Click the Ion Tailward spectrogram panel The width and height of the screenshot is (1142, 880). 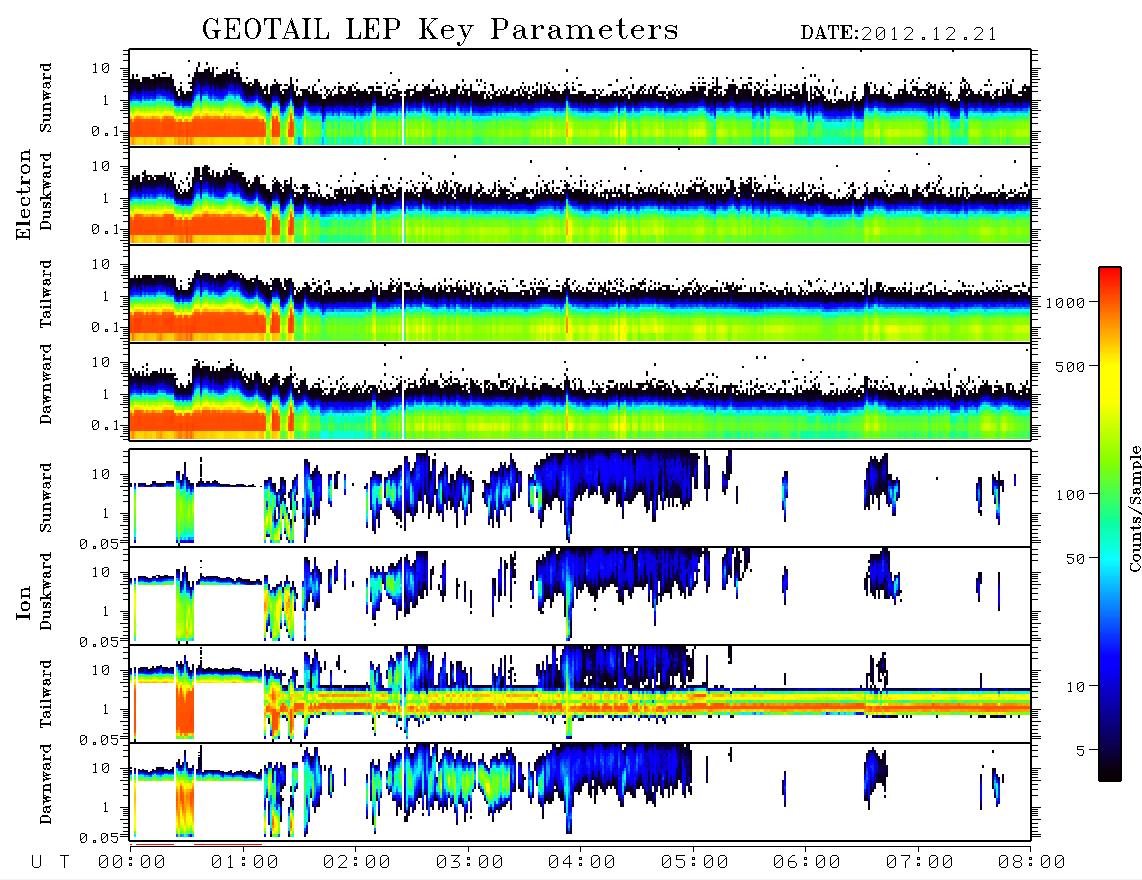point(580,694)
